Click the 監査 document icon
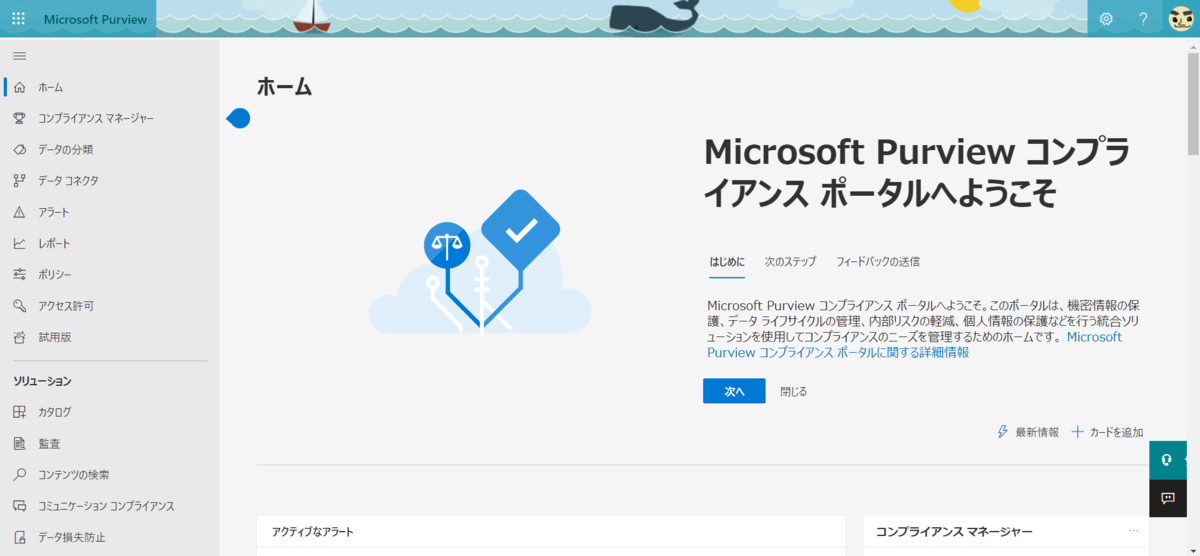Viewport: 1200px width, 556px height. click(x=19, y=443)
